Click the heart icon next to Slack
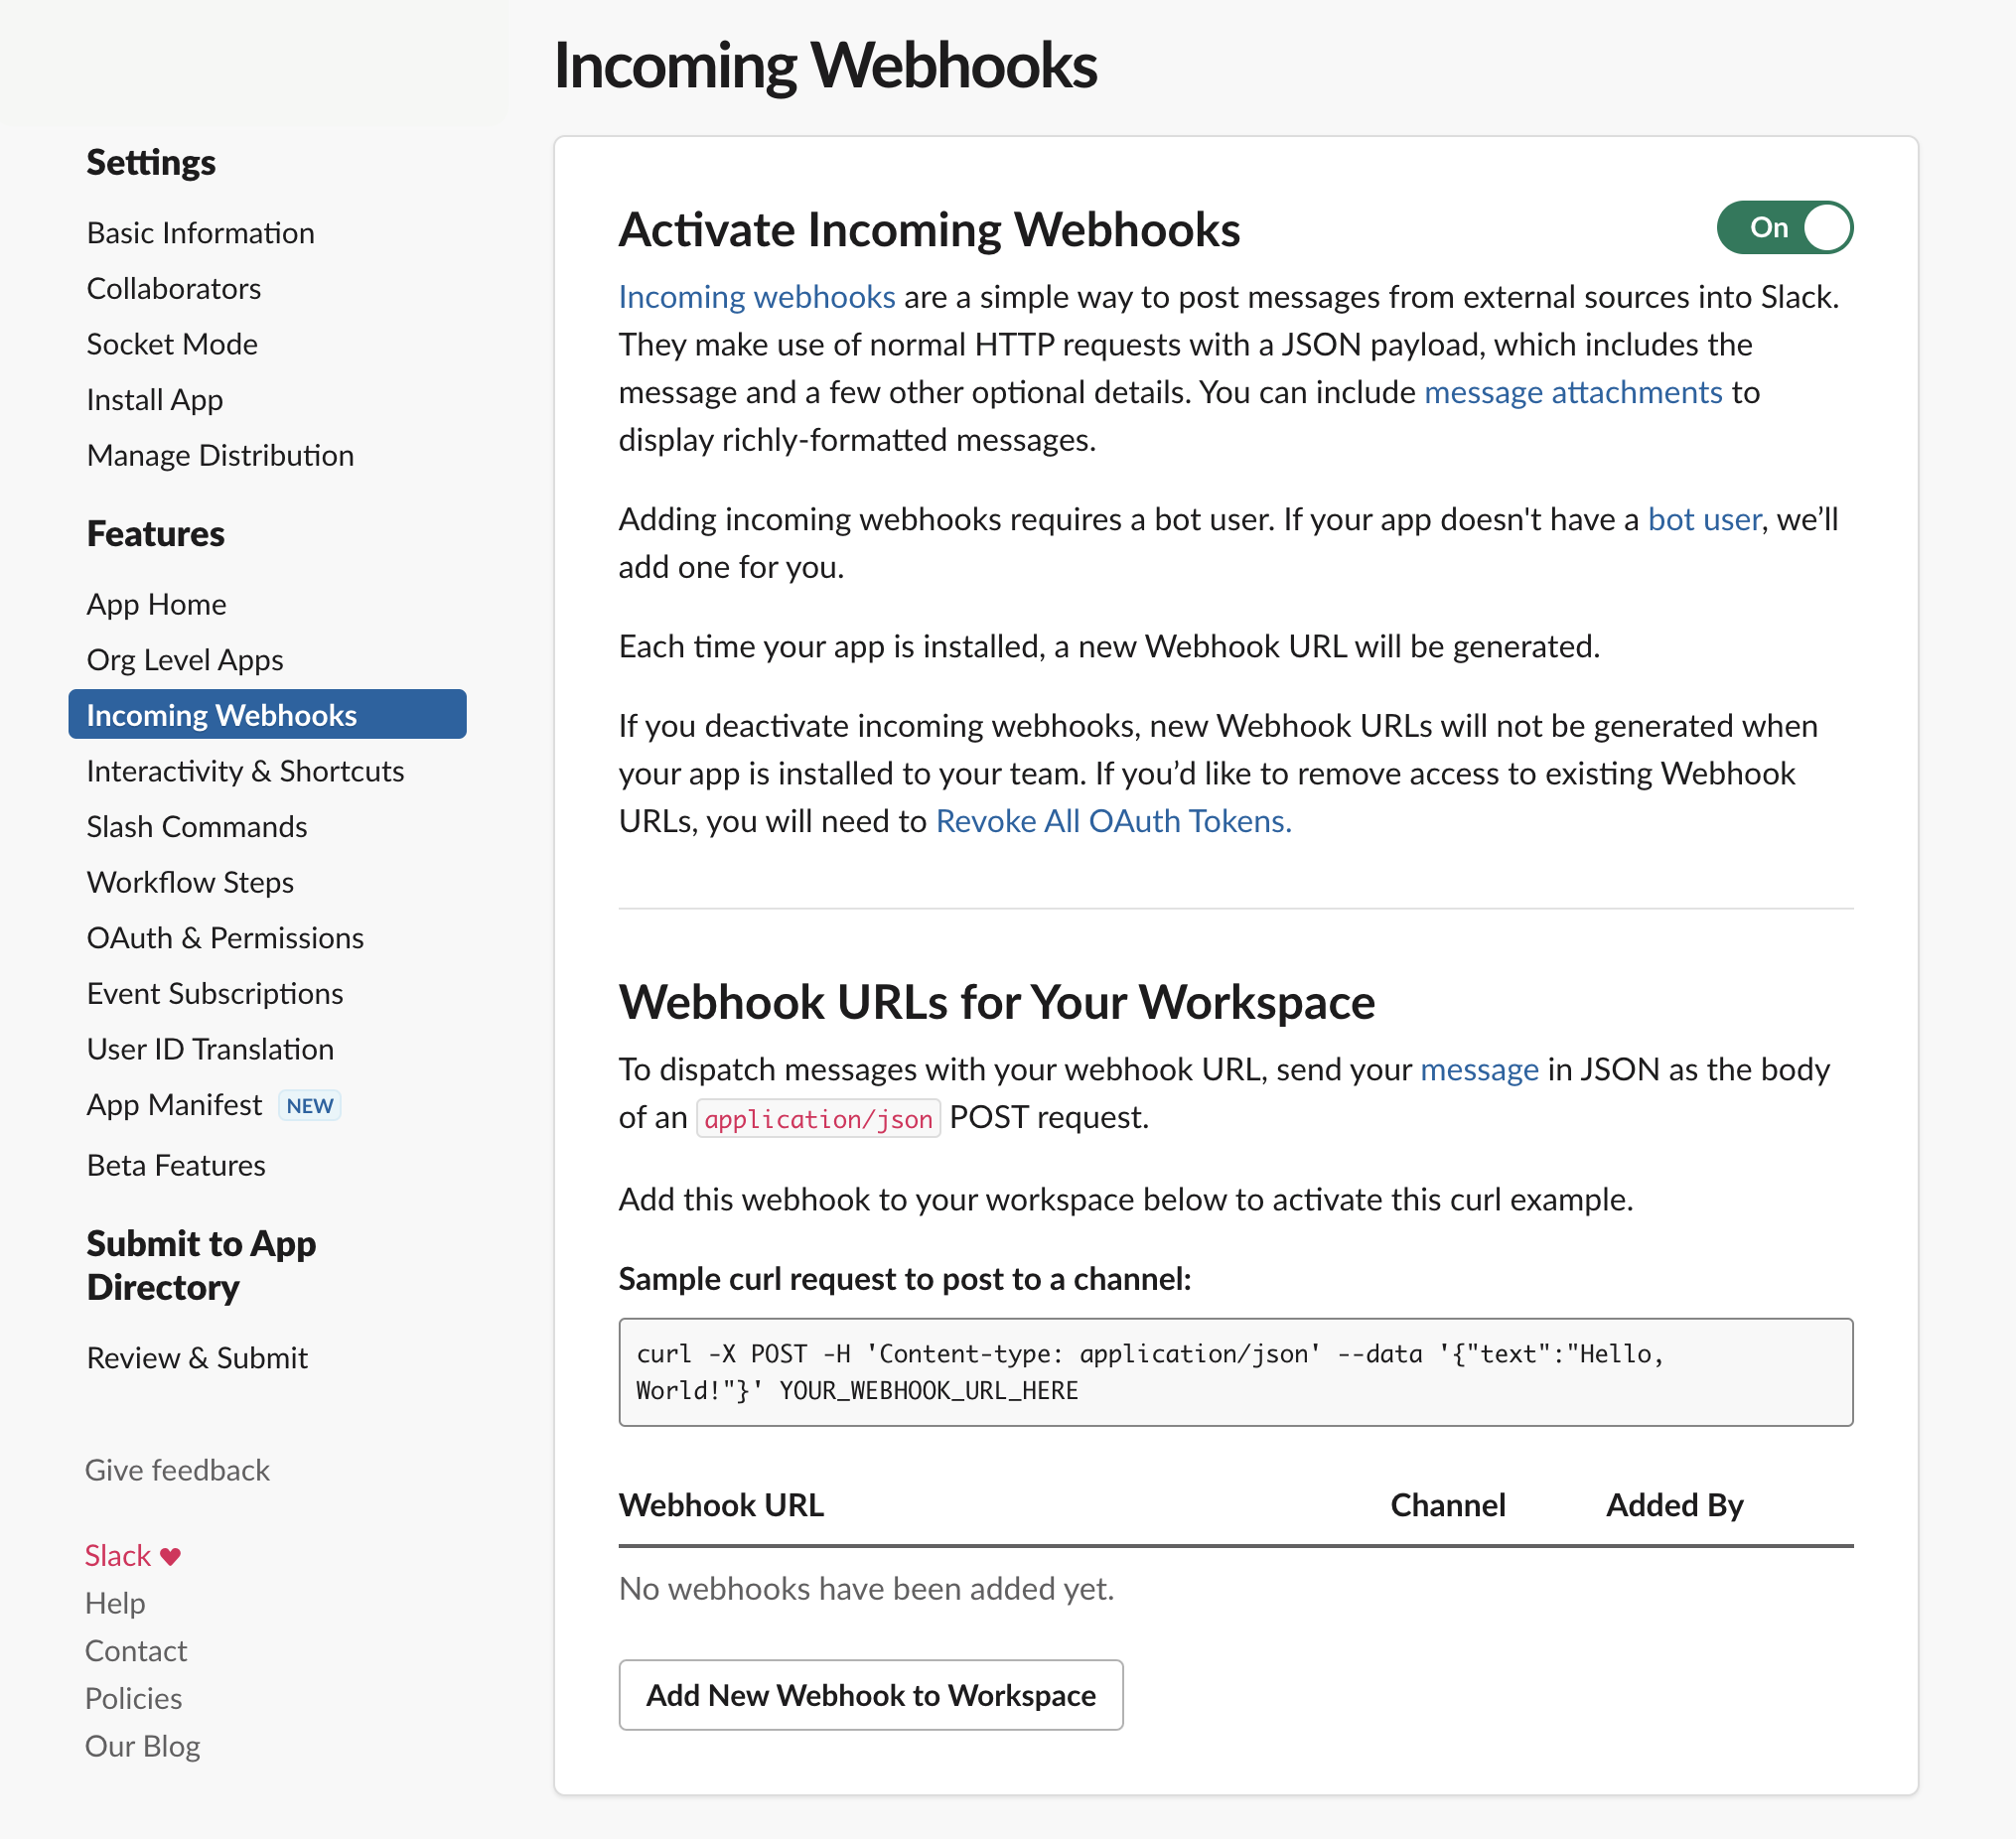 (170, 1556)
